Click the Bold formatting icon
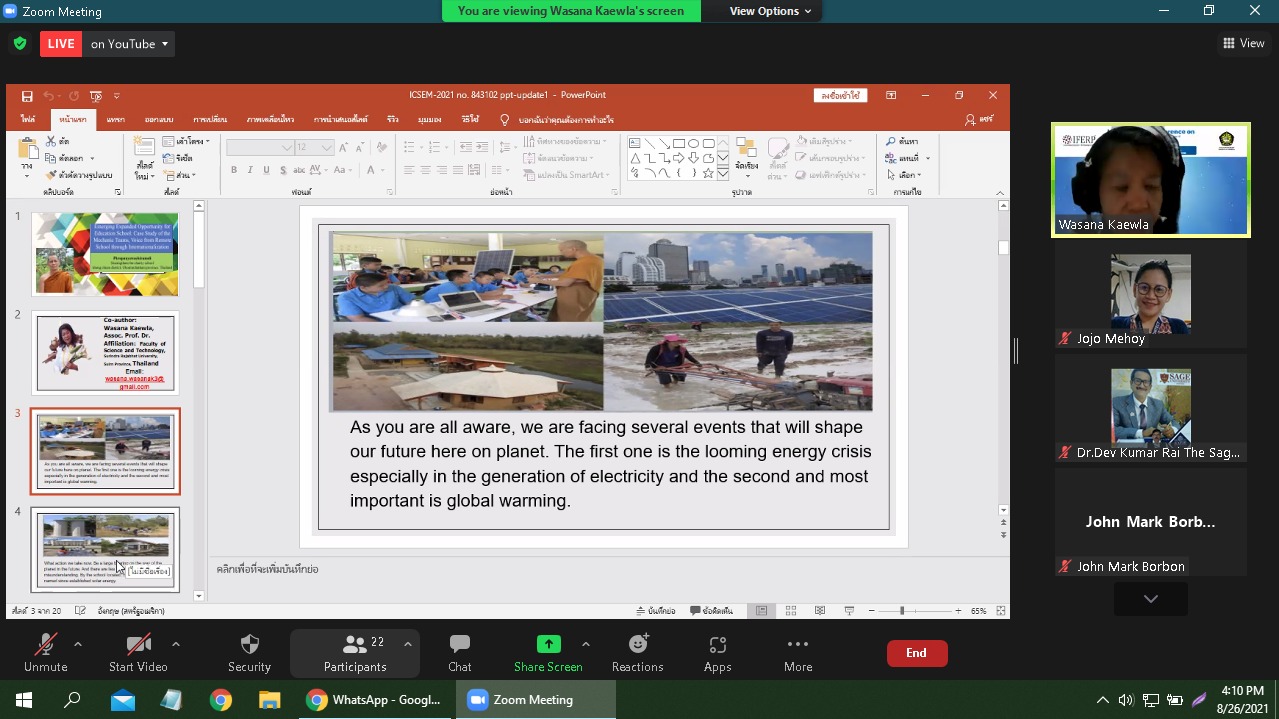 (x=234, y=171)
